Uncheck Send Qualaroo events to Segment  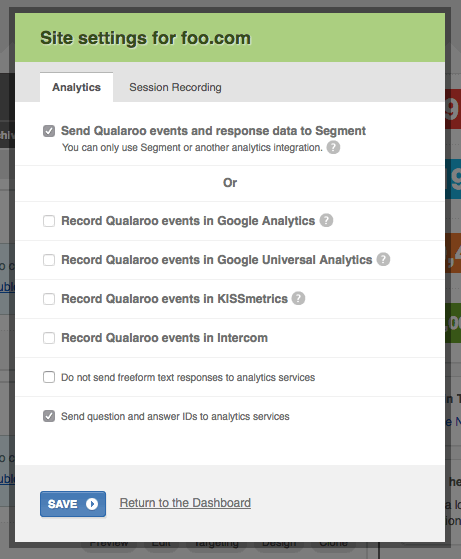[49, 131]
